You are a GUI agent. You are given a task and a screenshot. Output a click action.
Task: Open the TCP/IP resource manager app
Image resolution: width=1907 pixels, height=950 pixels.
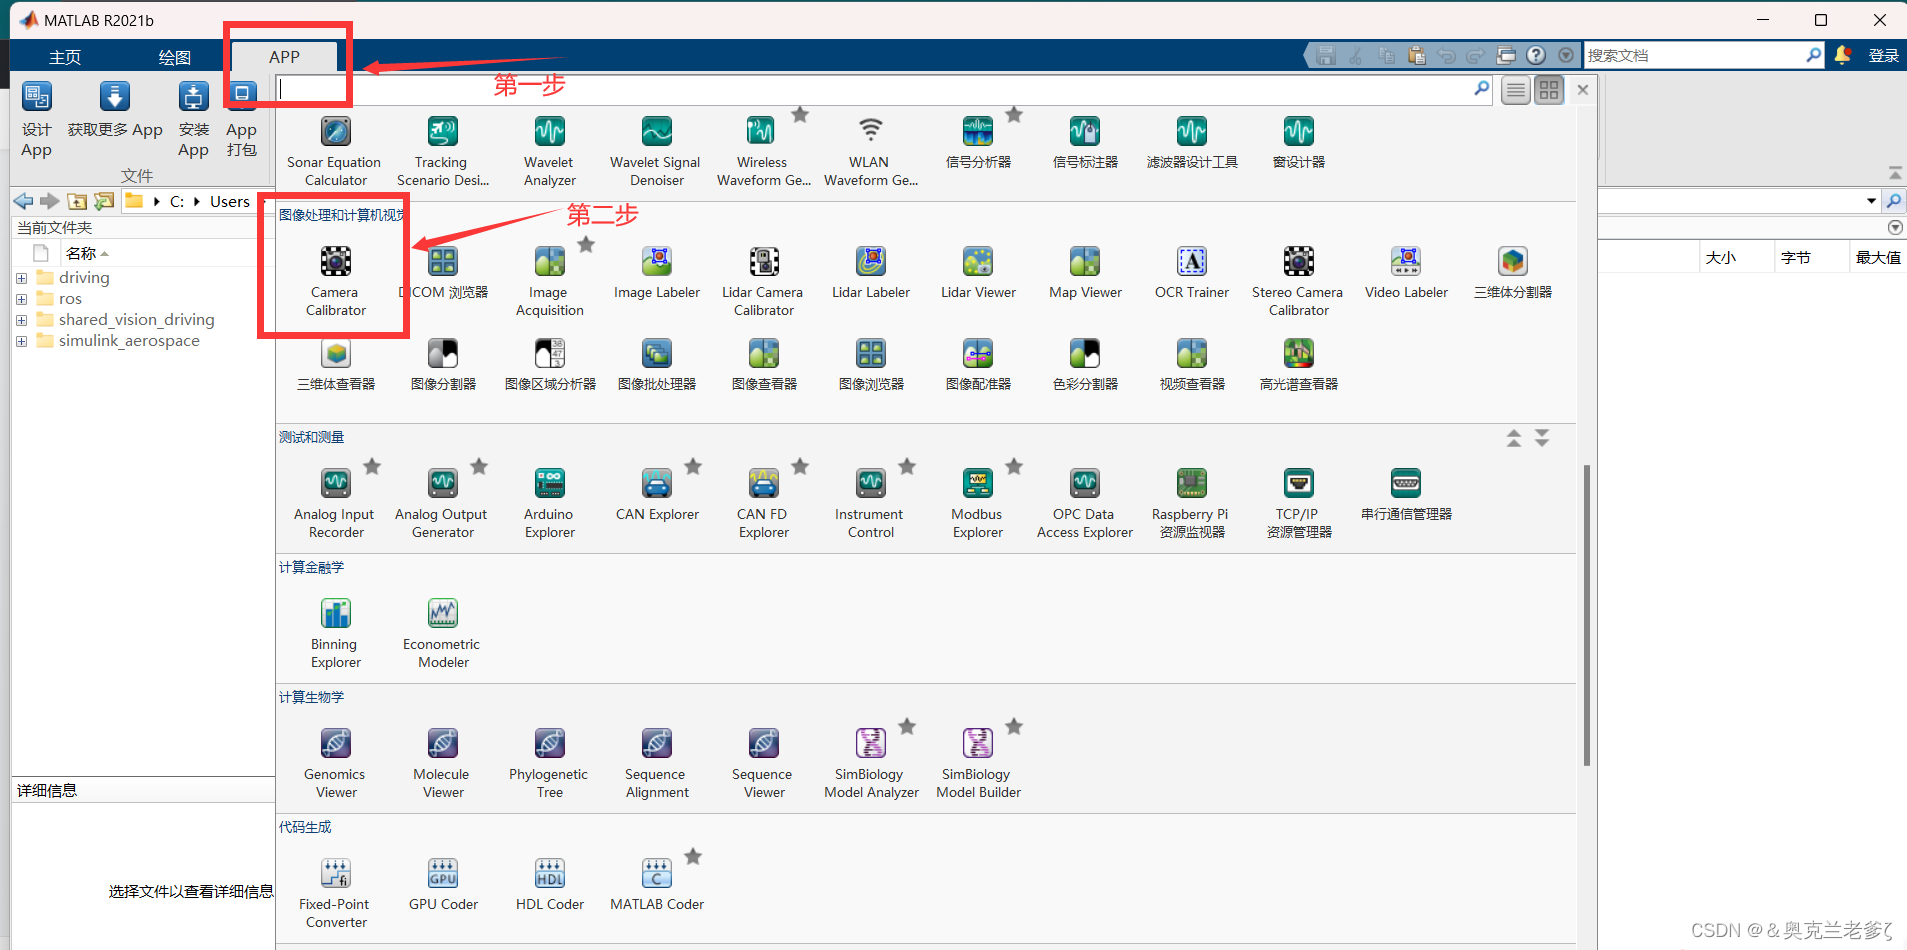[x=1298, y=503]
